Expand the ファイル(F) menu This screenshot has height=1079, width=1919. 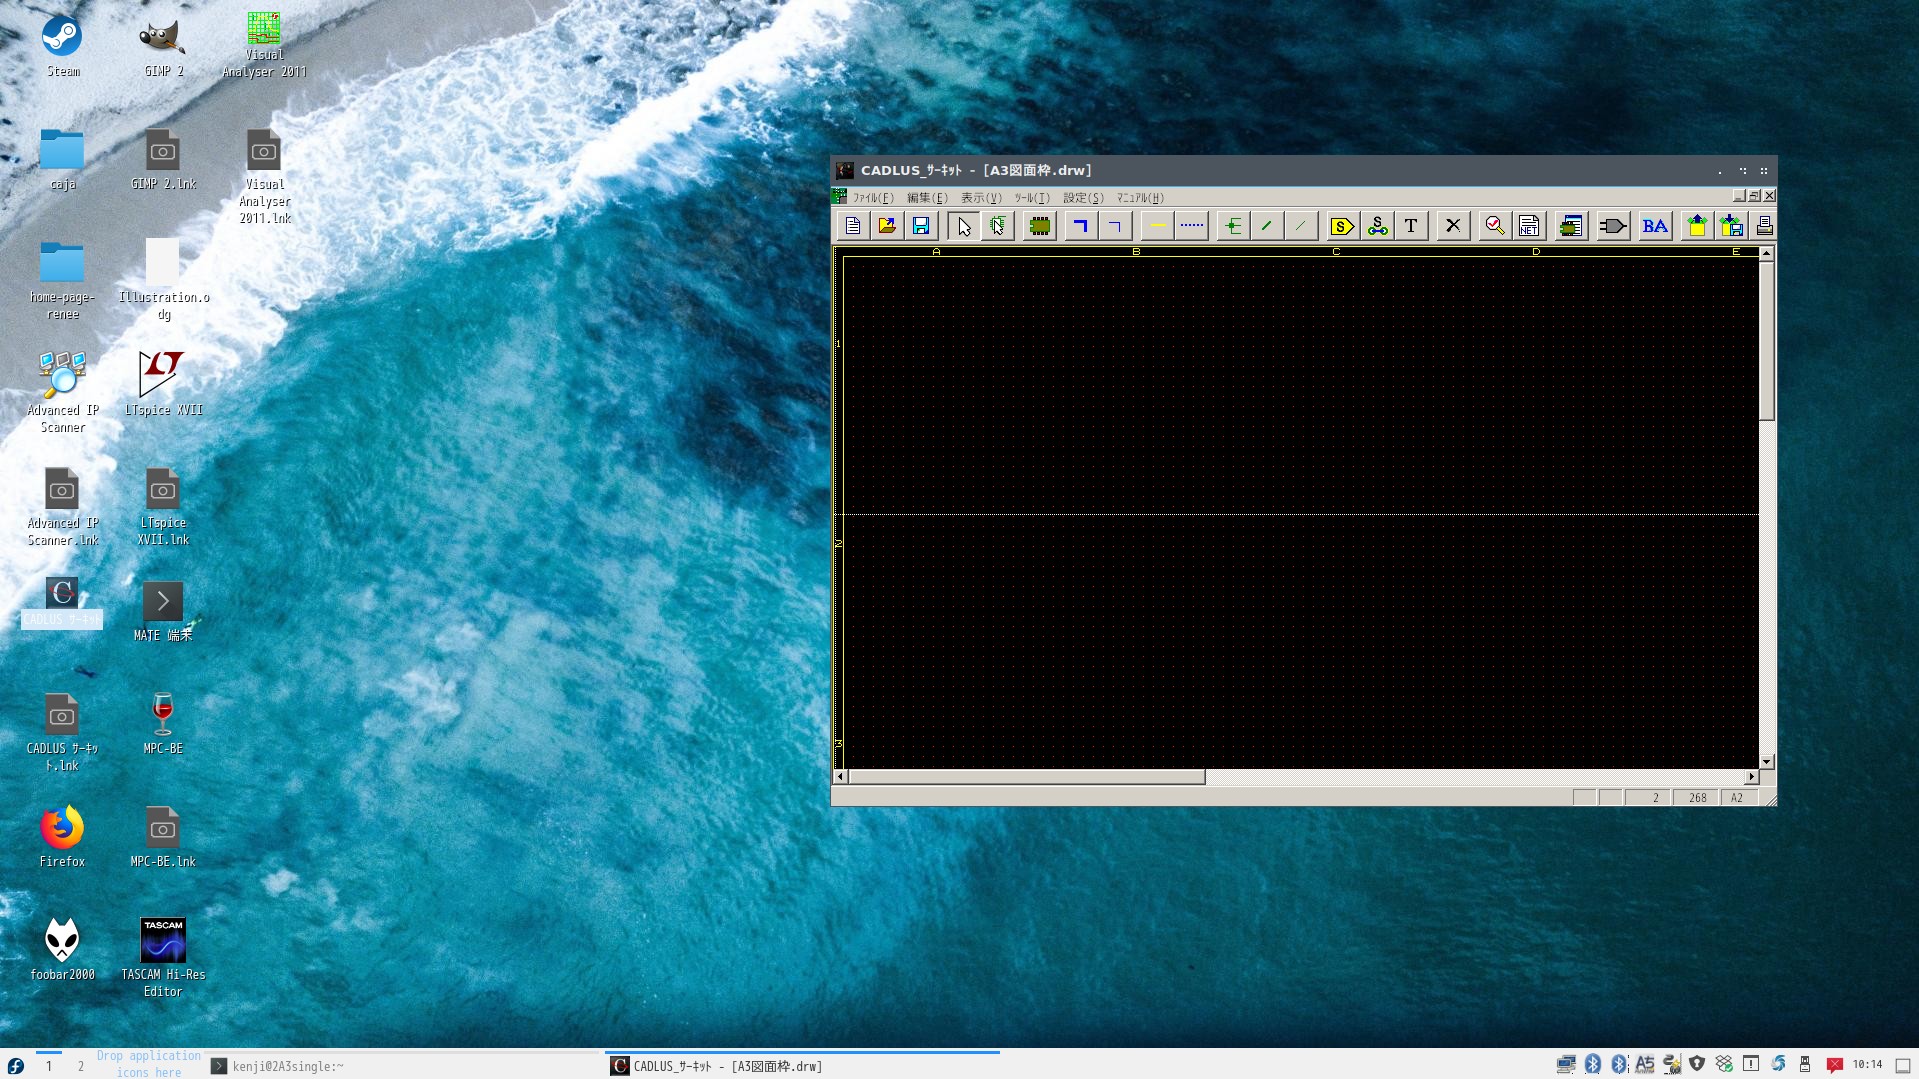[x=872, y=198]
